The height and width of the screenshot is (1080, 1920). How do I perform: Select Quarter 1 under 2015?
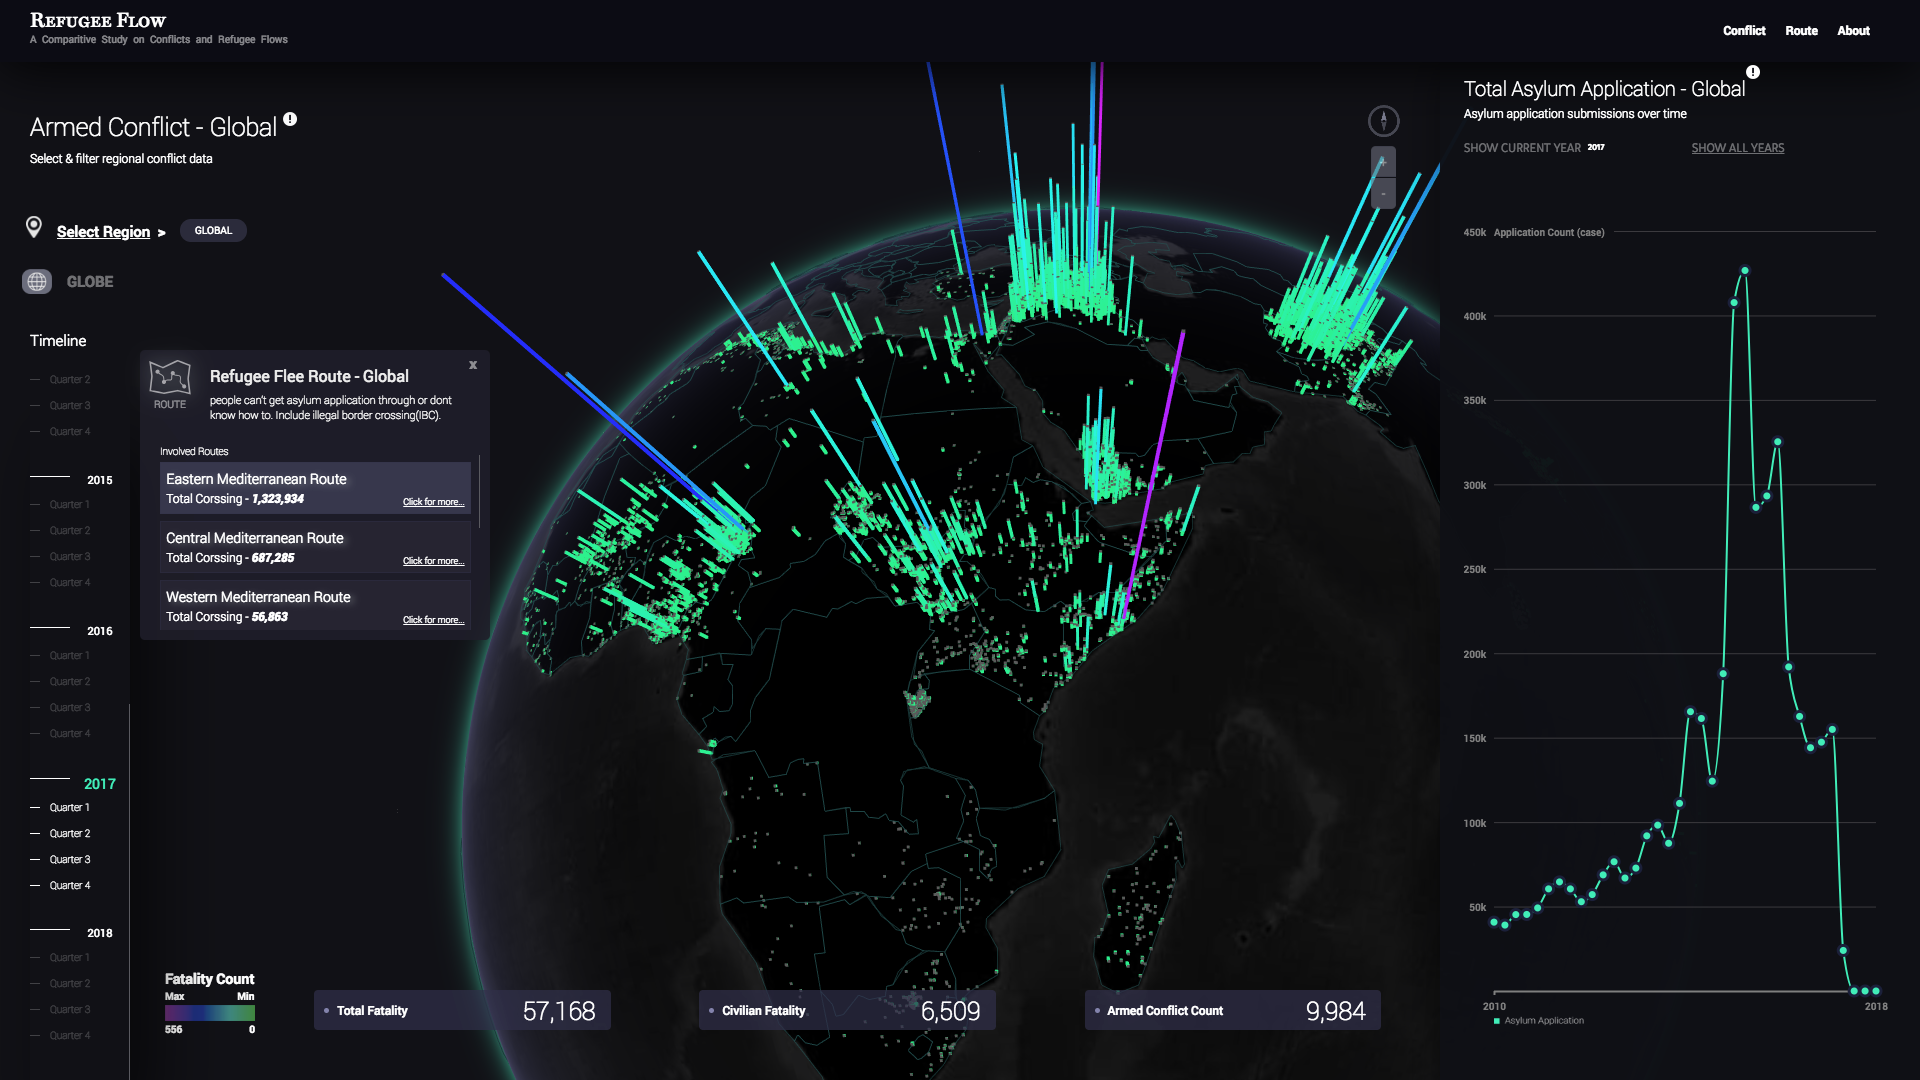pos(69,505)
